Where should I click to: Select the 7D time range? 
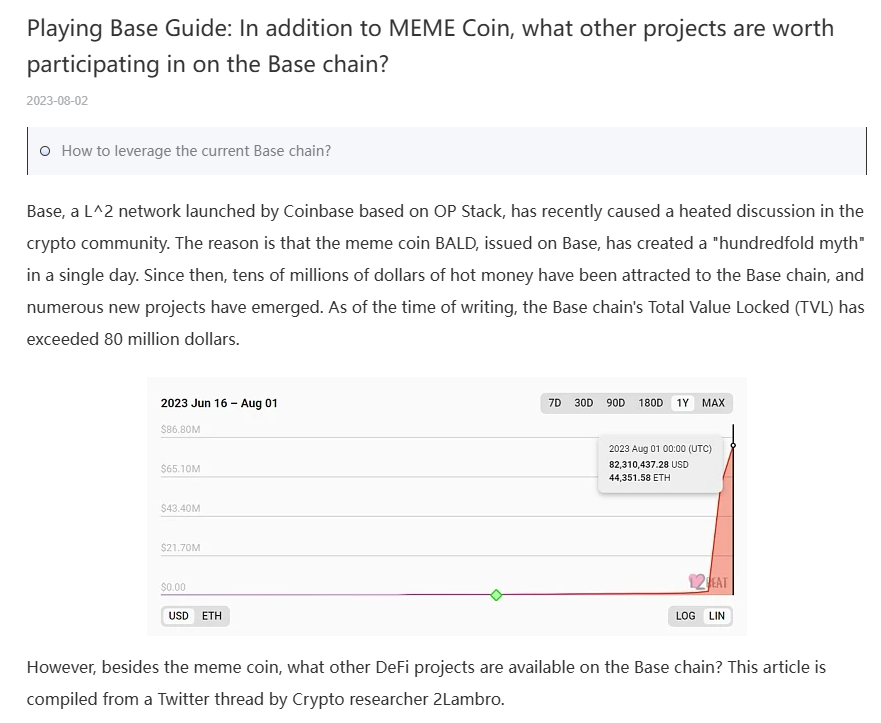(554, 403)
